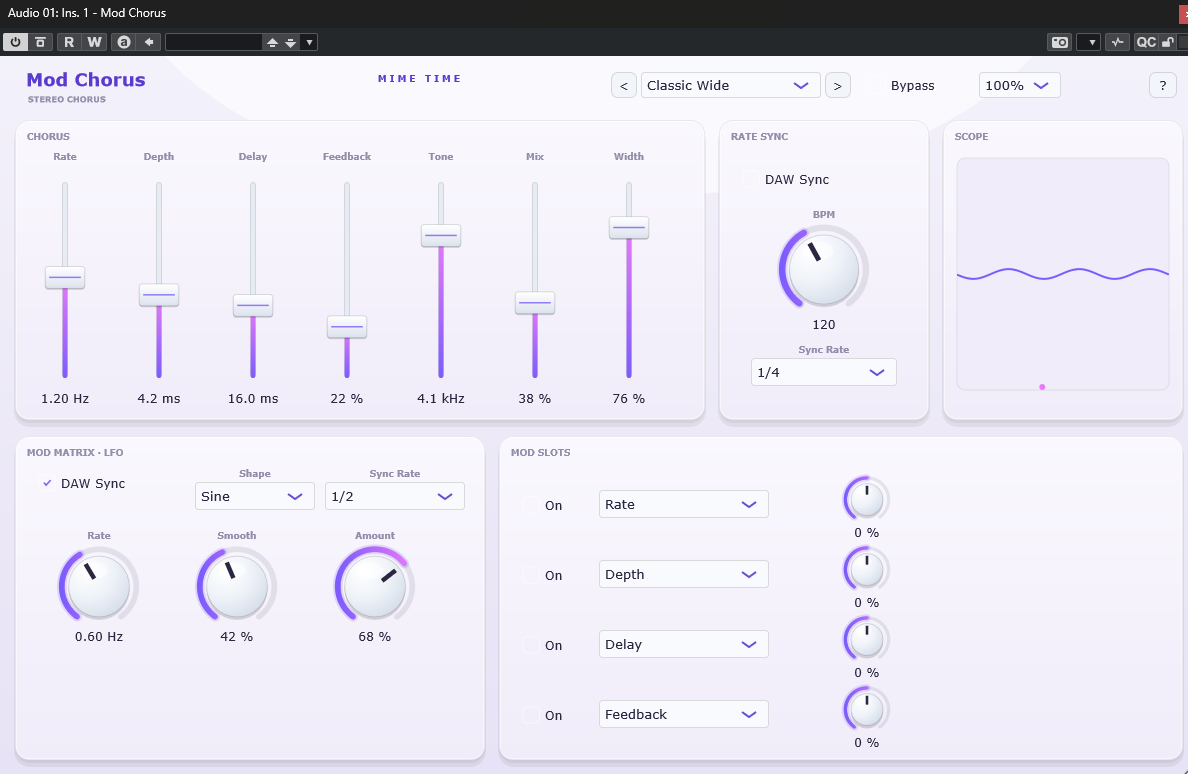Viewport: 1188px width, 774px height.
Task: Click the BPM knob
Action: point(824,269)
